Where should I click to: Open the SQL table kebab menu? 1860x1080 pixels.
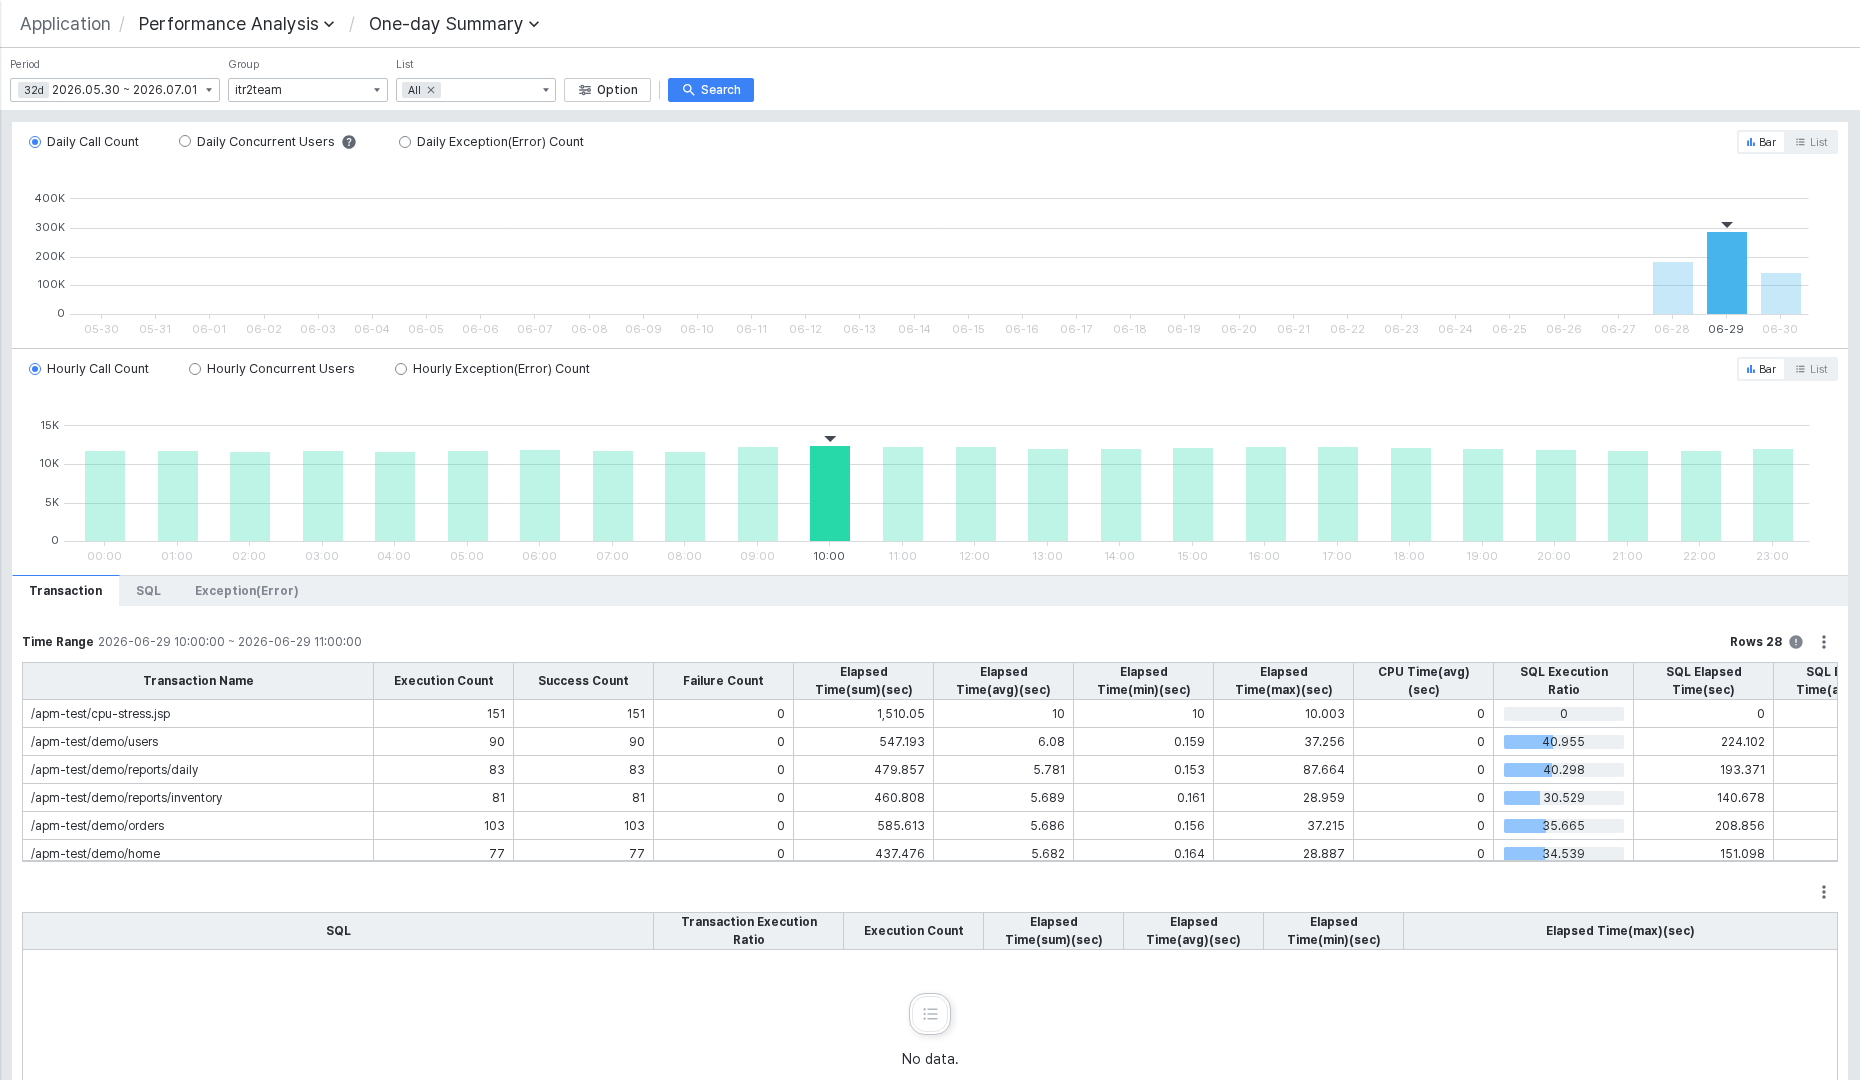tap(1824, 892)
